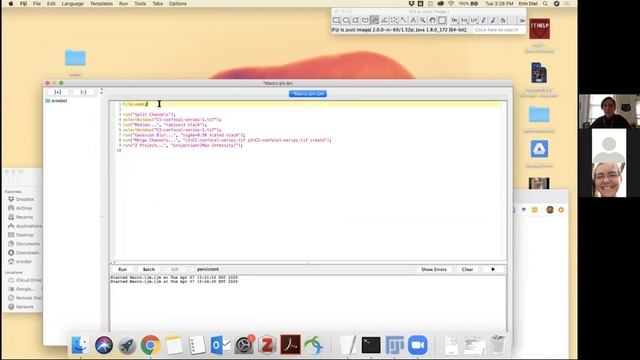Select the Paintbrush tool in Fiji toolbar
The height and width of the screenshot is (360, 640).
coord(493,20)
